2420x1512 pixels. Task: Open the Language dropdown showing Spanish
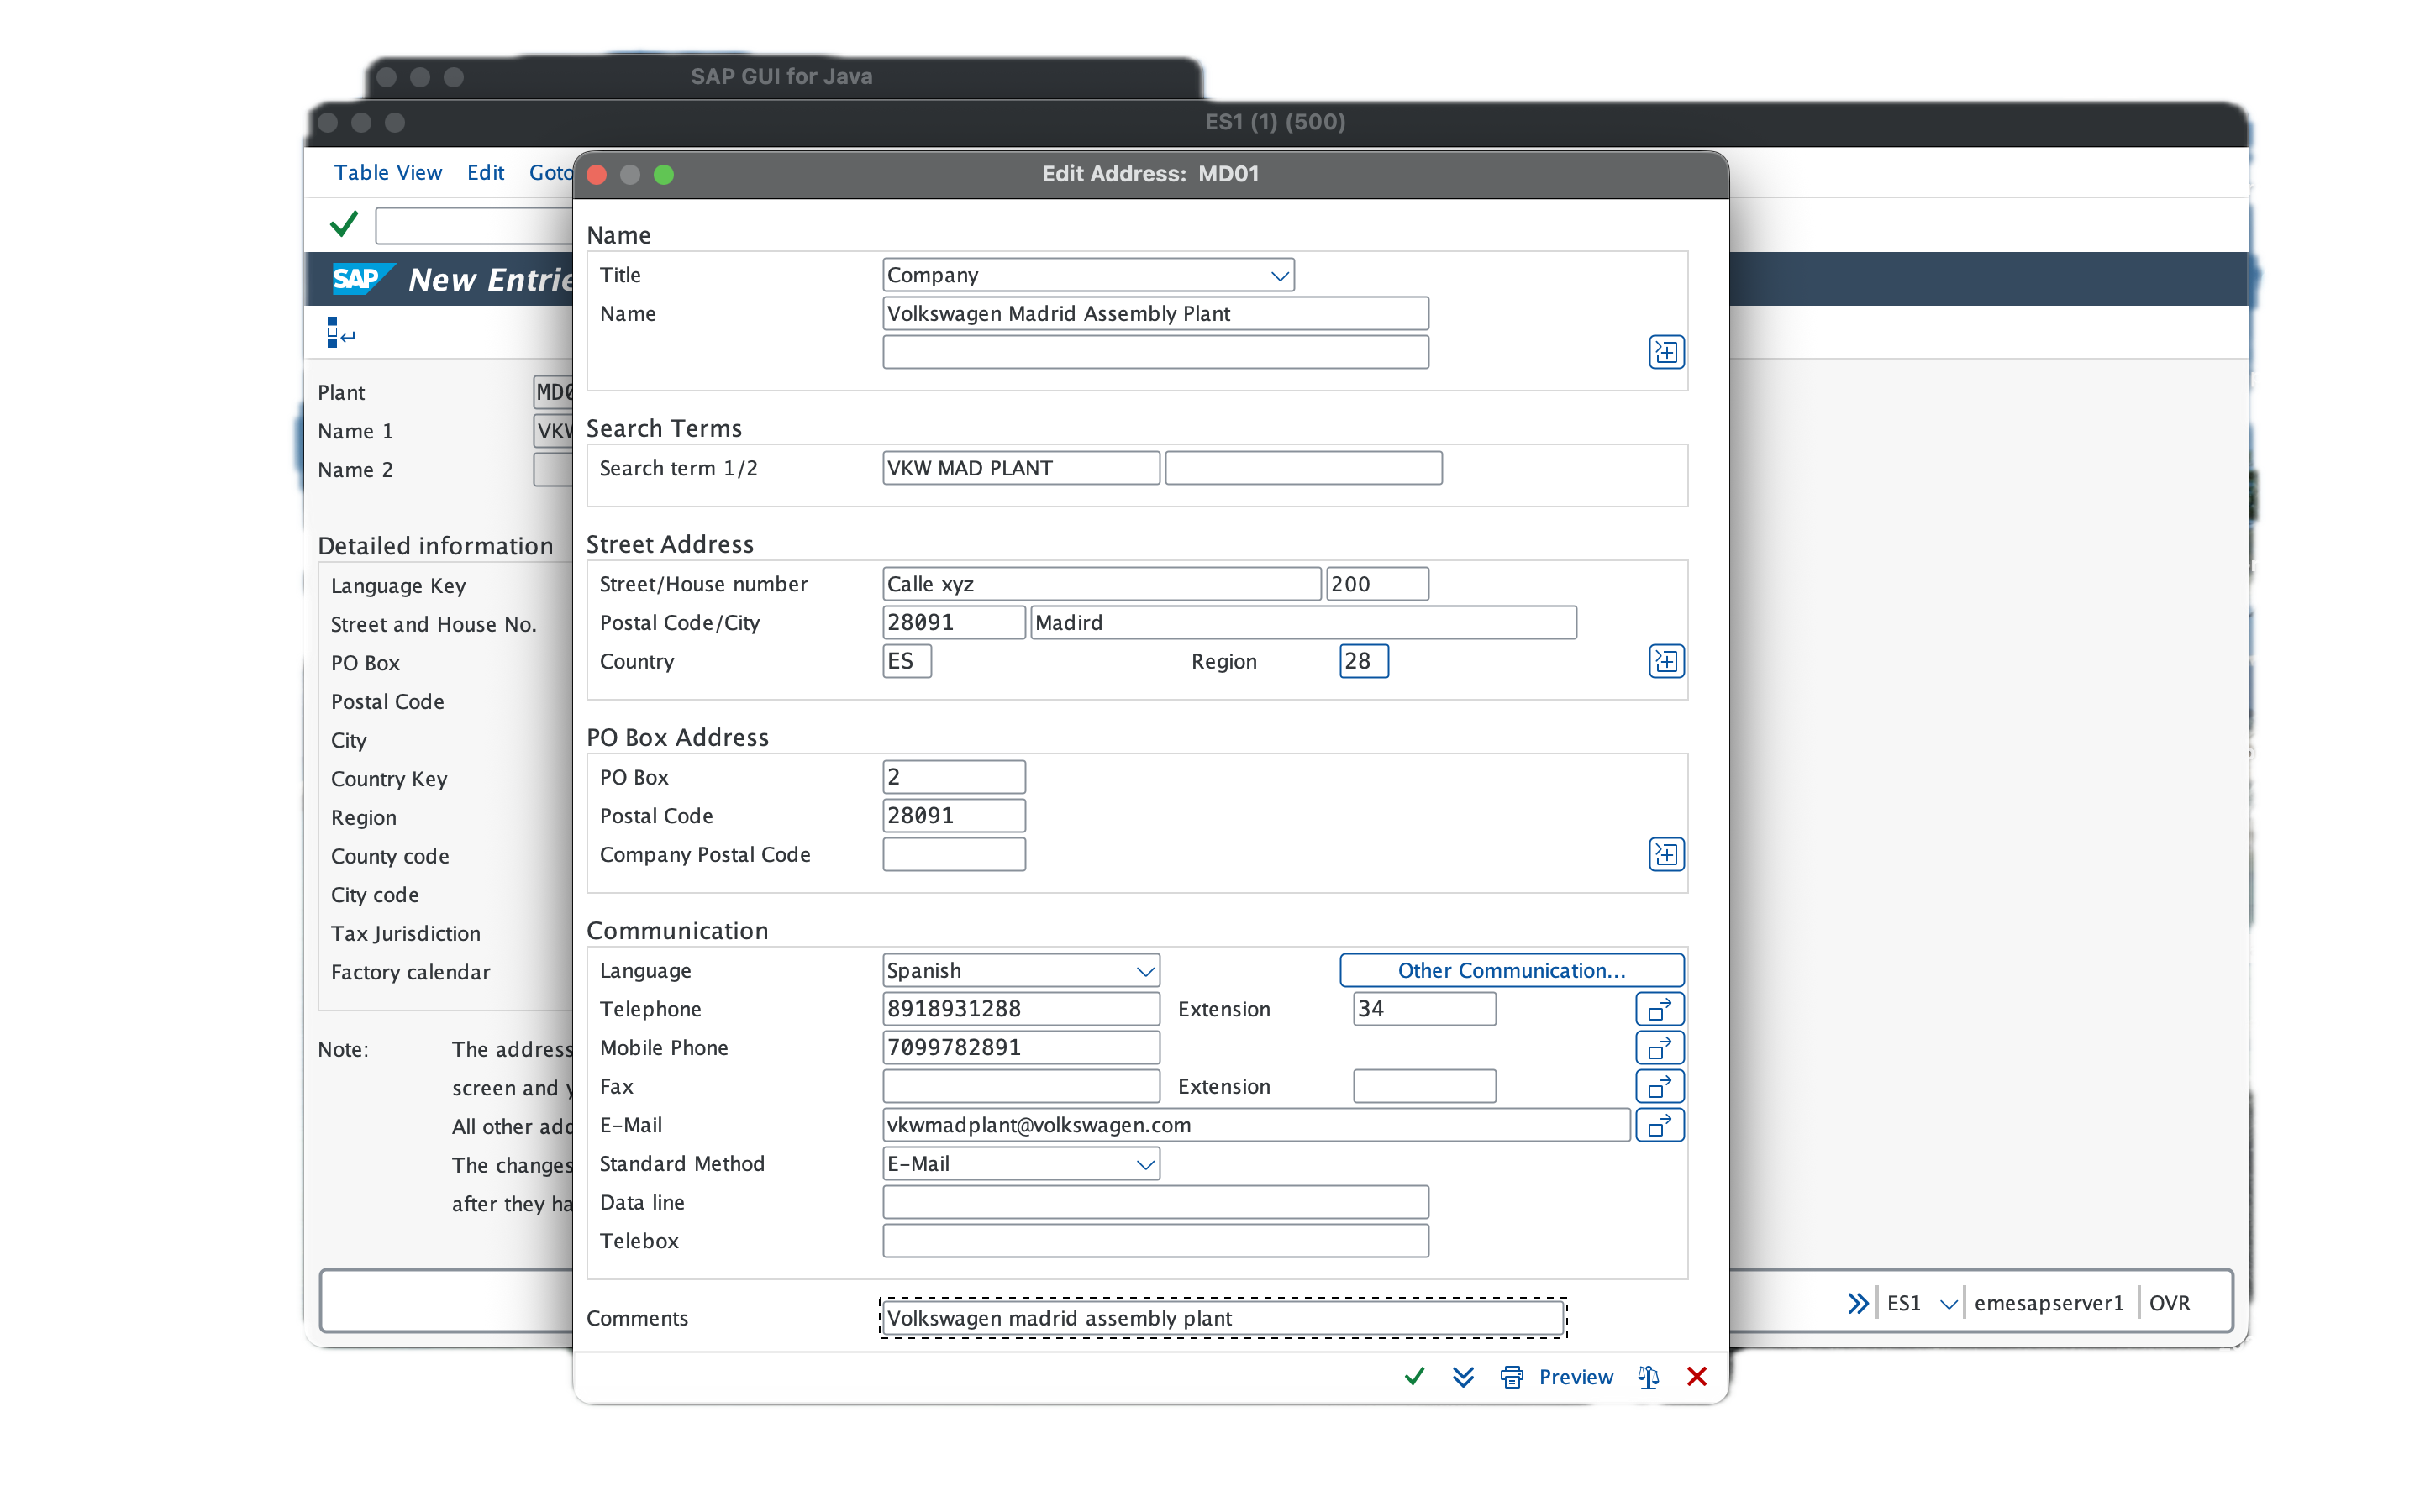click(x=1021, y=970)
